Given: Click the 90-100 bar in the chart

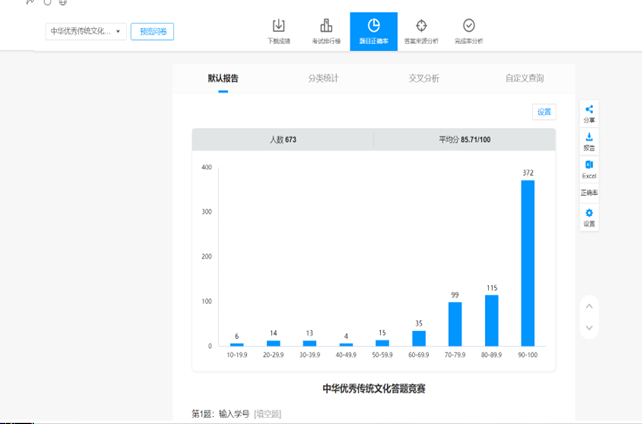Looking at the screenshot, I should [x=527, y=263].
